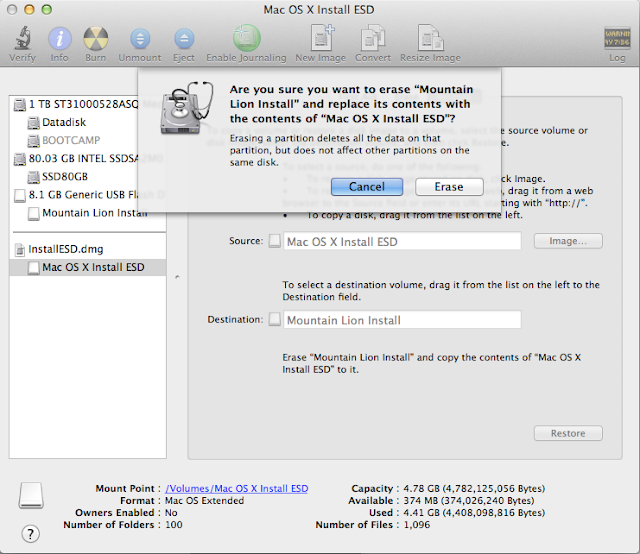Open the Info toolbar icon
The image size is (640, 554).
coord(60,39)
